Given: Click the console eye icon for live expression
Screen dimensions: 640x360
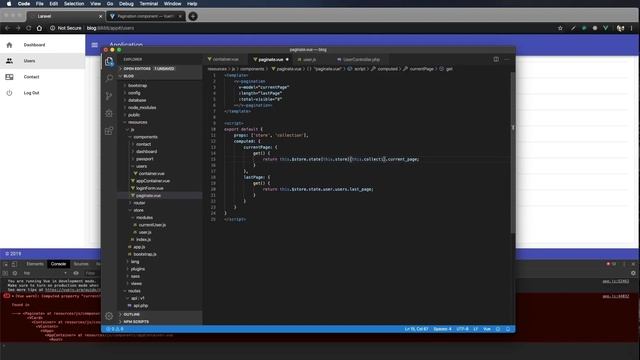Looking at the screenshot, I should [x=76, y=273].
